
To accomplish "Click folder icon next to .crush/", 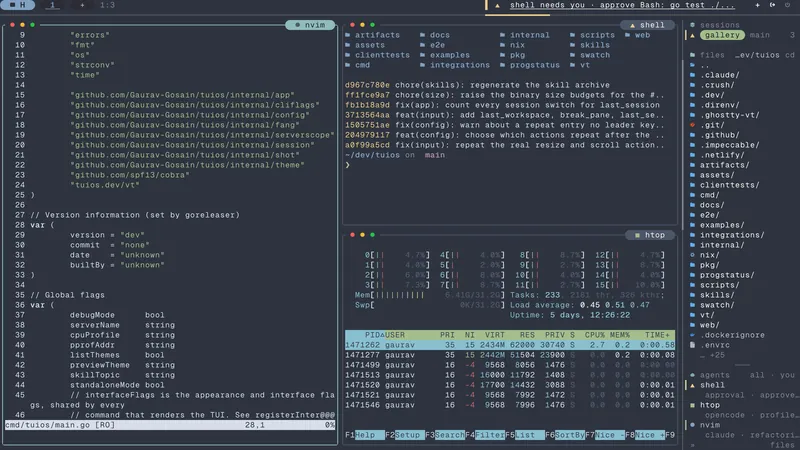I will point(692,85).
